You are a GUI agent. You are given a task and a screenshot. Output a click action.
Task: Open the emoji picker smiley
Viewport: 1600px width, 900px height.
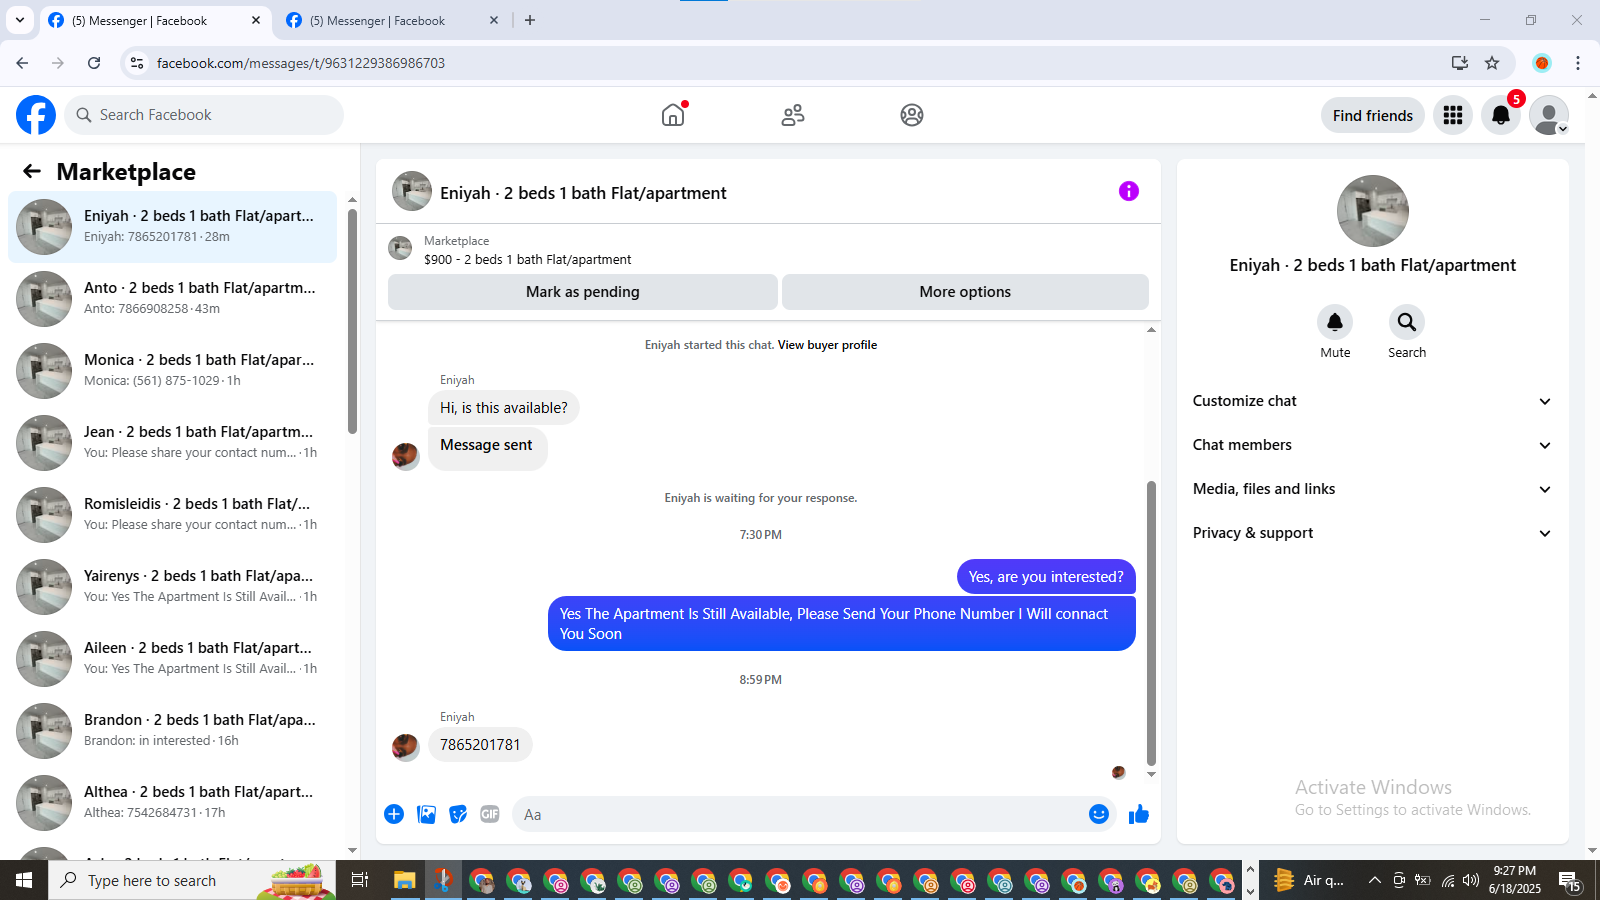[x=1099, y=814]
